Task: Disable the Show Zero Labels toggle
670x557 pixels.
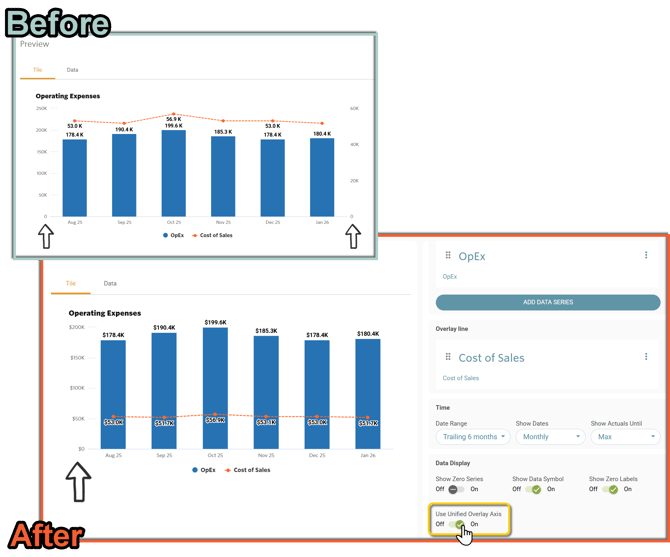Action: pyautogui.click(x=611, y=489)
